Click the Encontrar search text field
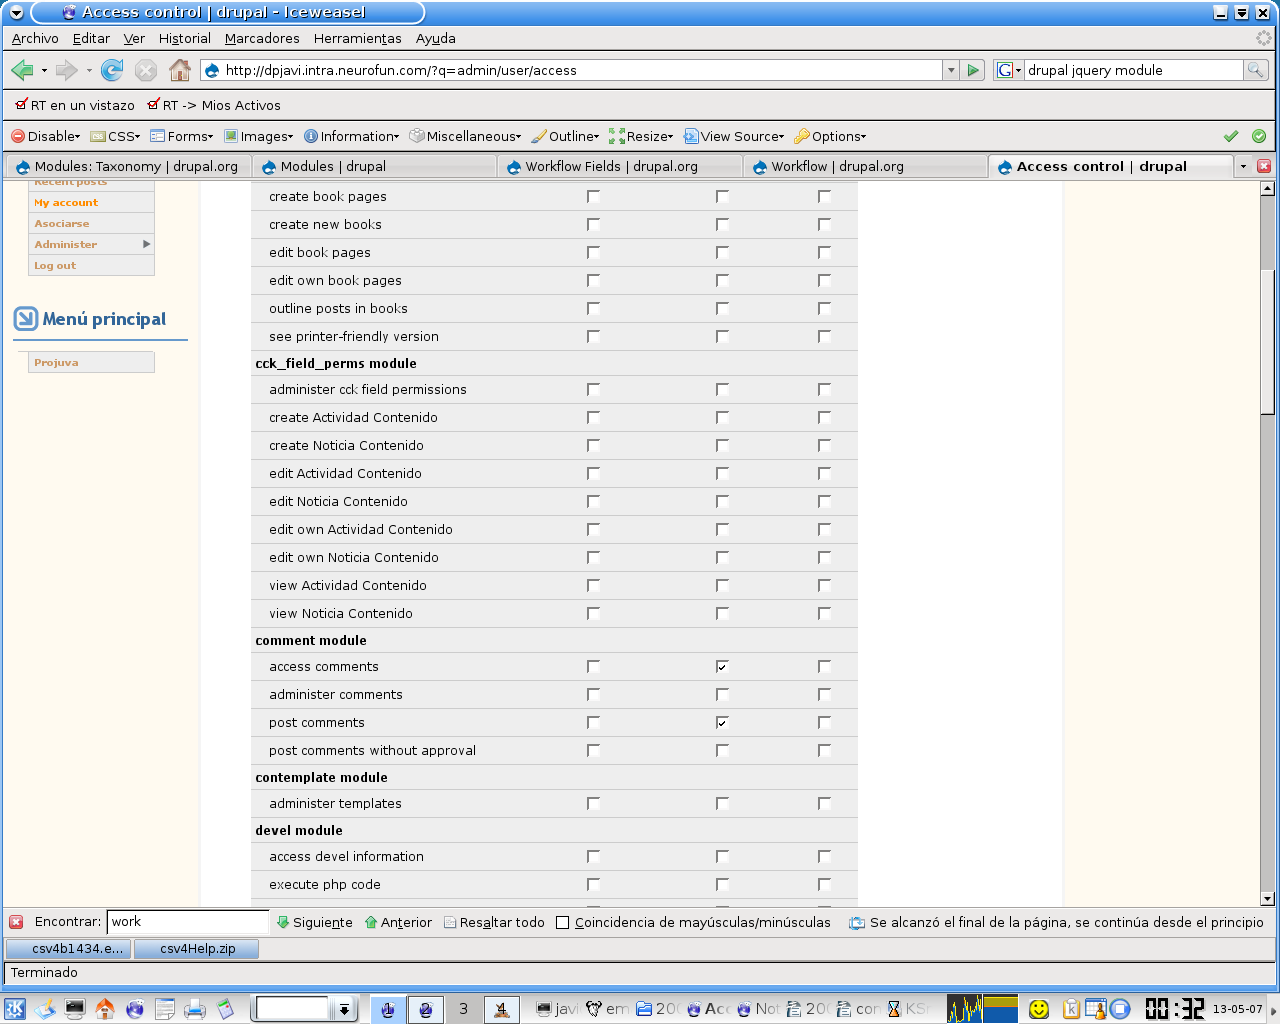The height and width of the screenshot is (1024, 1280). (187, 922)
